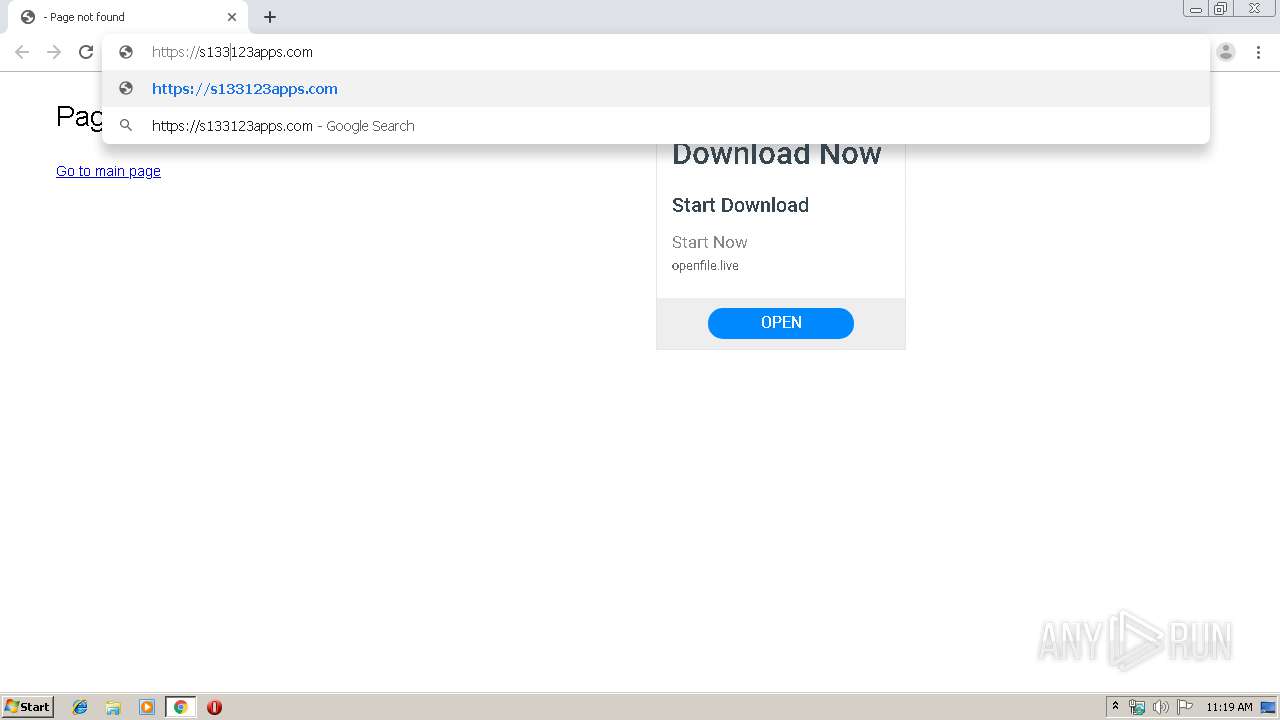Reload the current page

[x=86, y=52]
